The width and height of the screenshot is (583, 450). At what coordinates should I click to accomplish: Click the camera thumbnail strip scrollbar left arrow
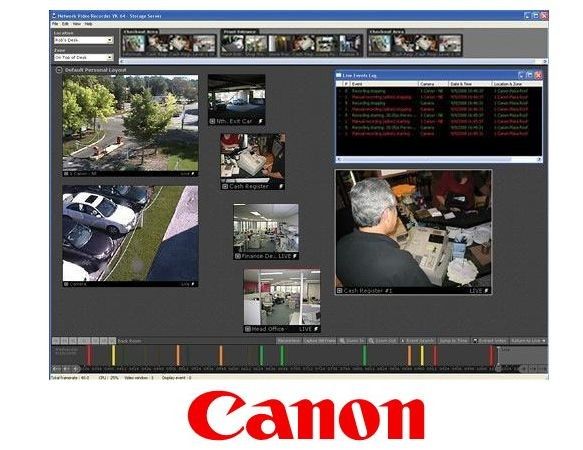pos(122,61)
